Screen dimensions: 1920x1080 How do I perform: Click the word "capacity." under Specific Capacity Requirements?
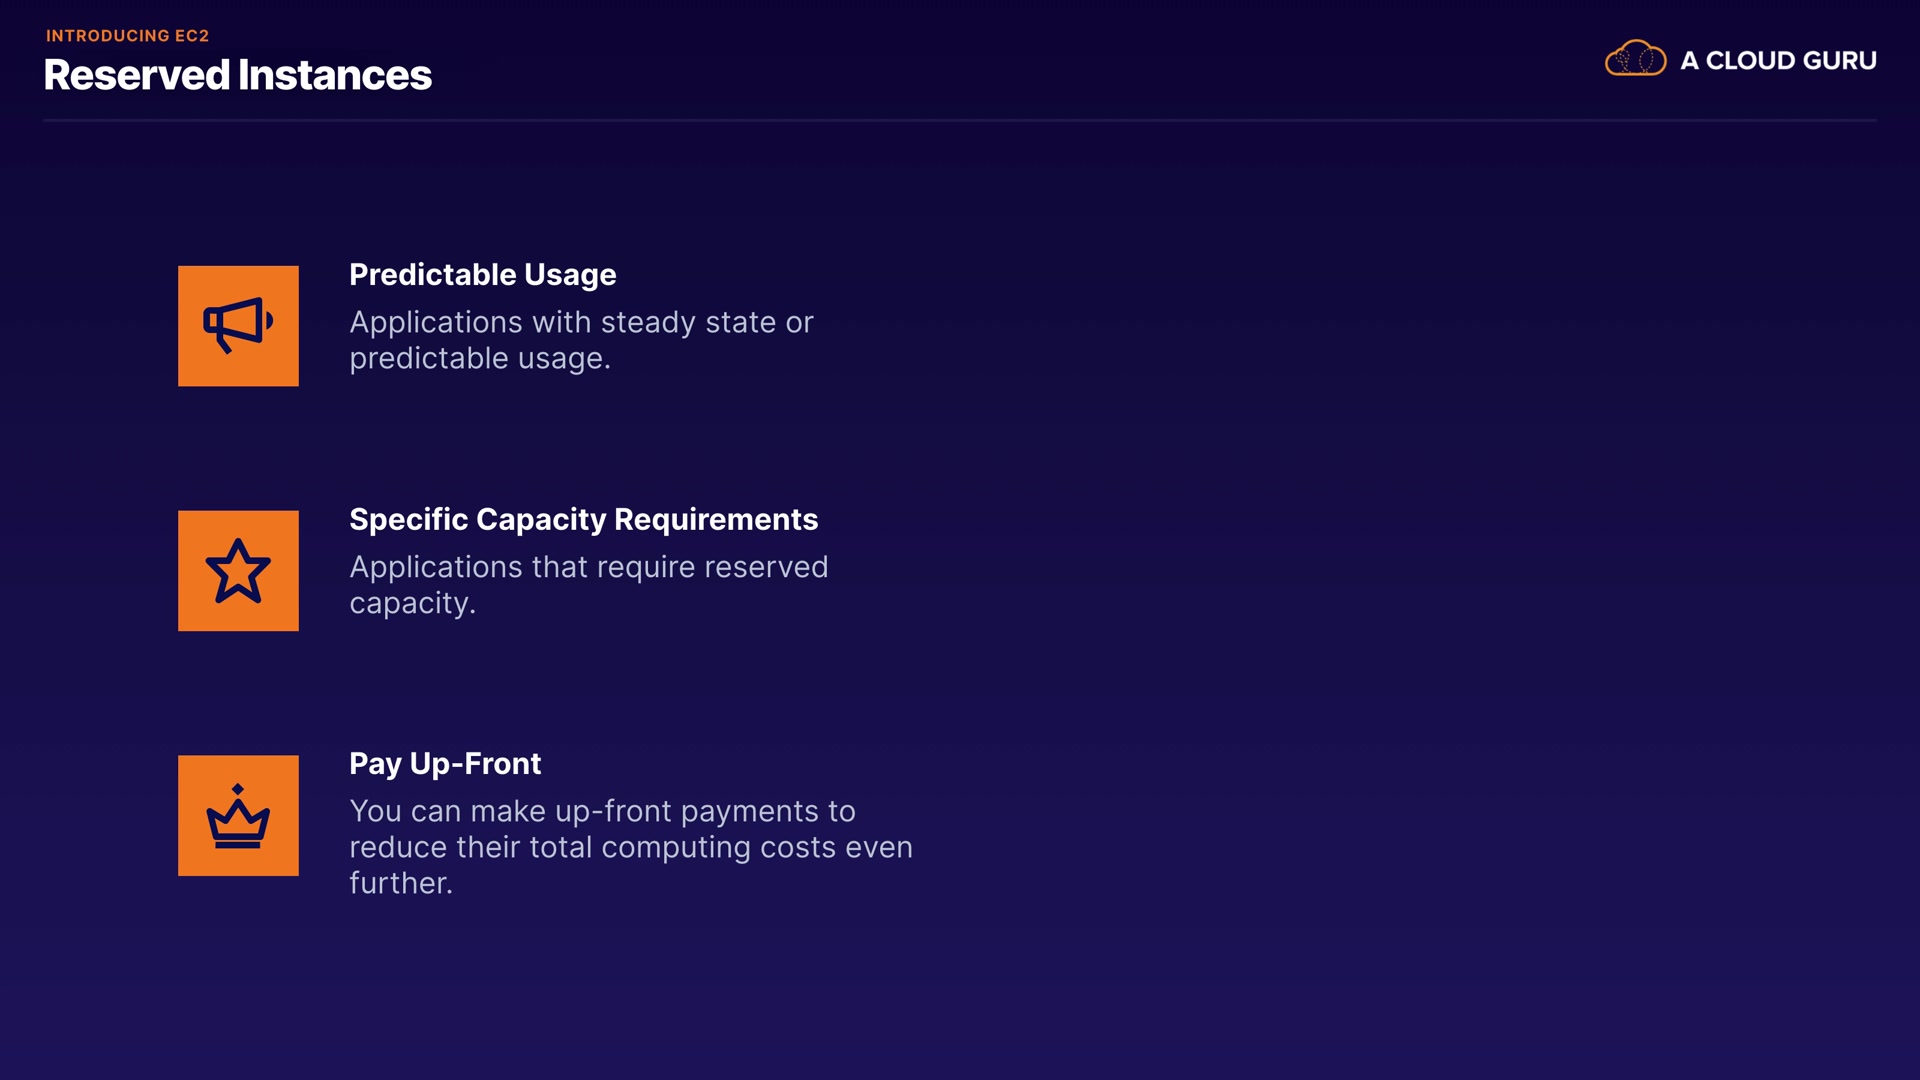click(x=412, y=603)
